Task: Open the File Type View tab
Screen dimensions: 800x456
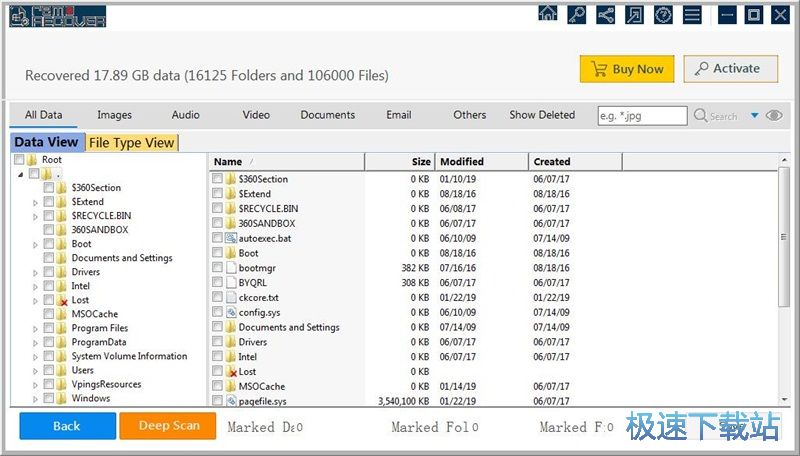Action: [132, 143]
